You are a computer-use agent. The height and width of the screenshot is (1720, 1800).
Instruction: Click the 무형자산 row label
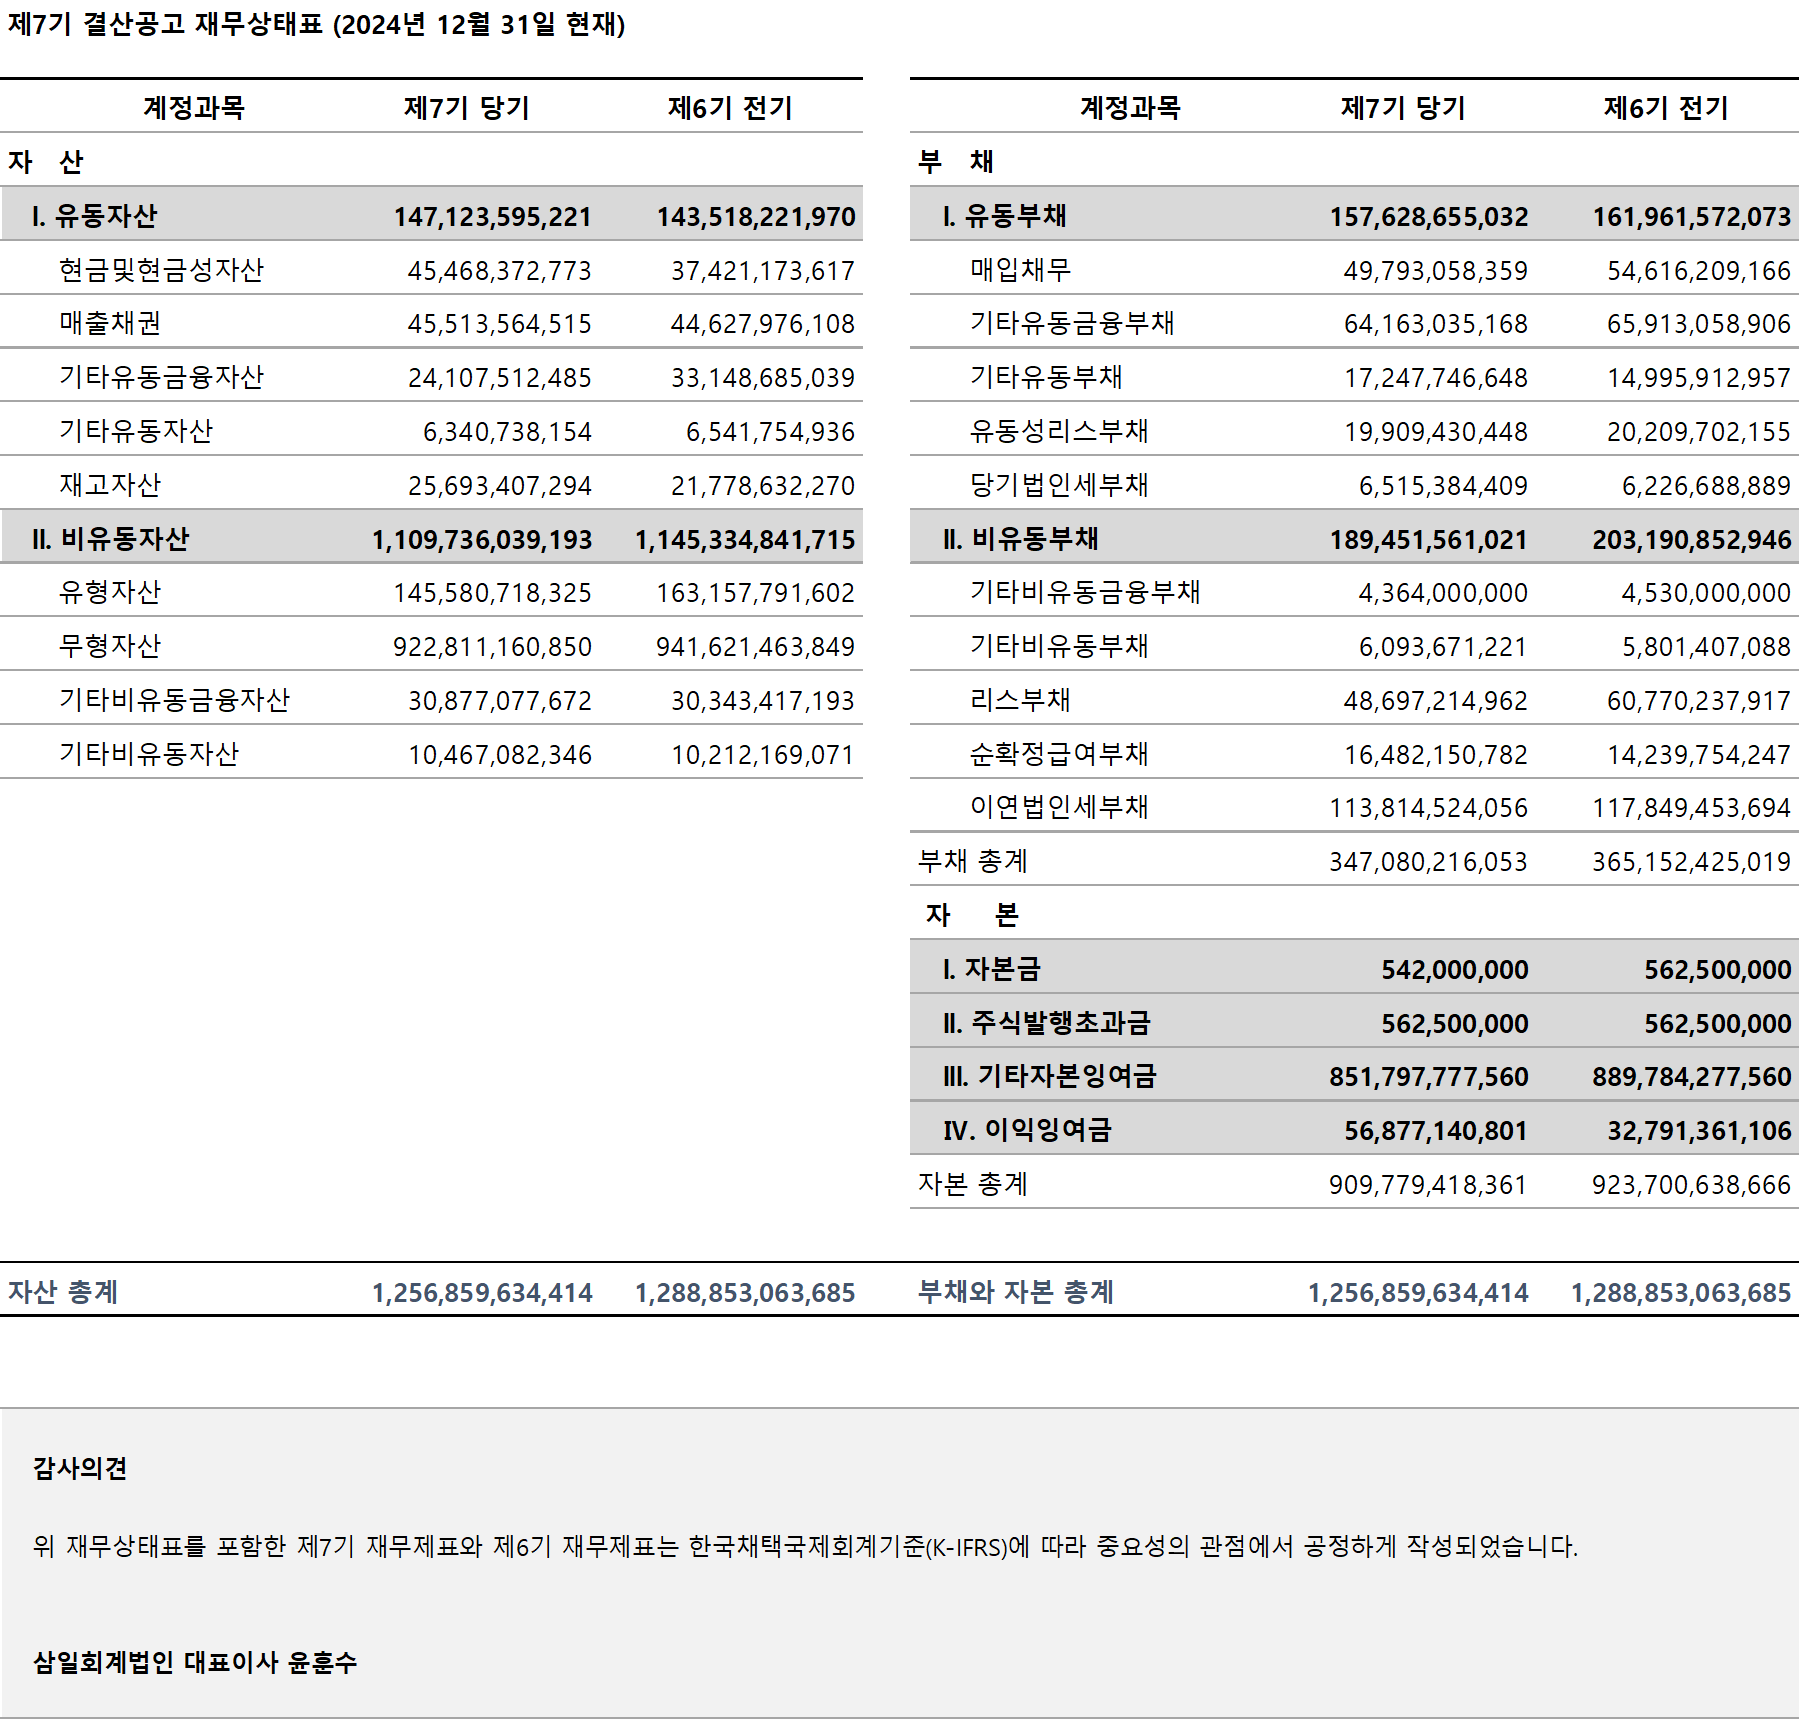point(110,646)
